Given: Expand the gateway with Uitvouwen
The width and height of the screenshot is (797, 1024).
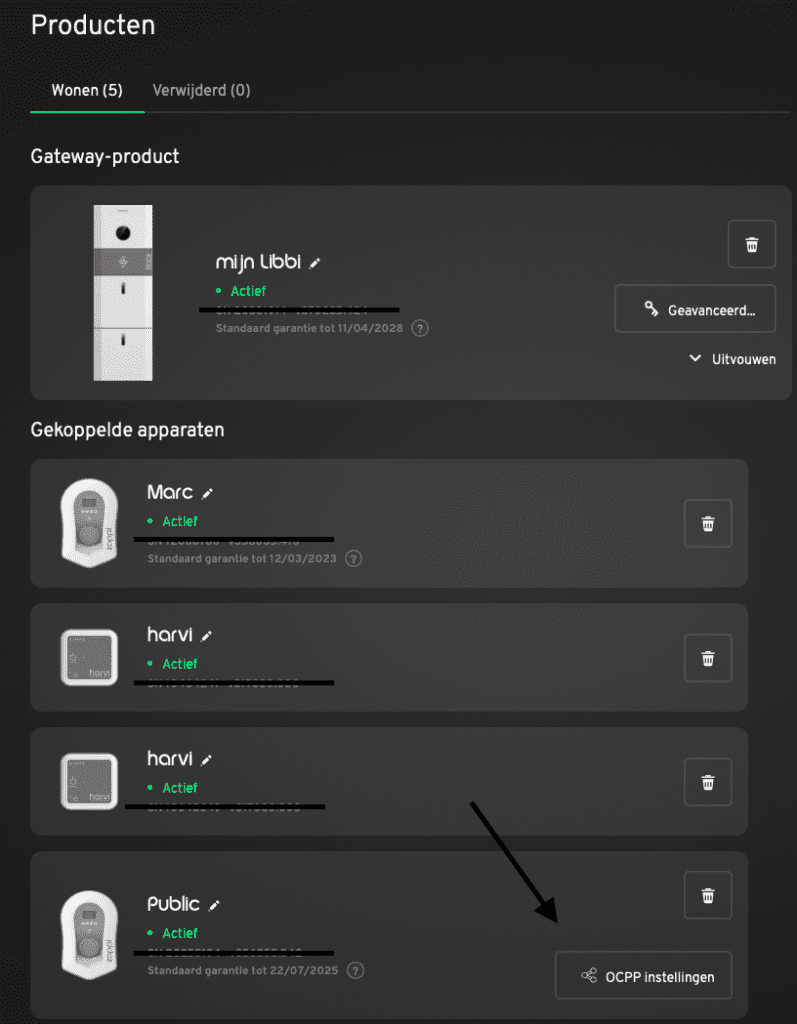Looking at the screenshot, I should [x=732, y=359].
